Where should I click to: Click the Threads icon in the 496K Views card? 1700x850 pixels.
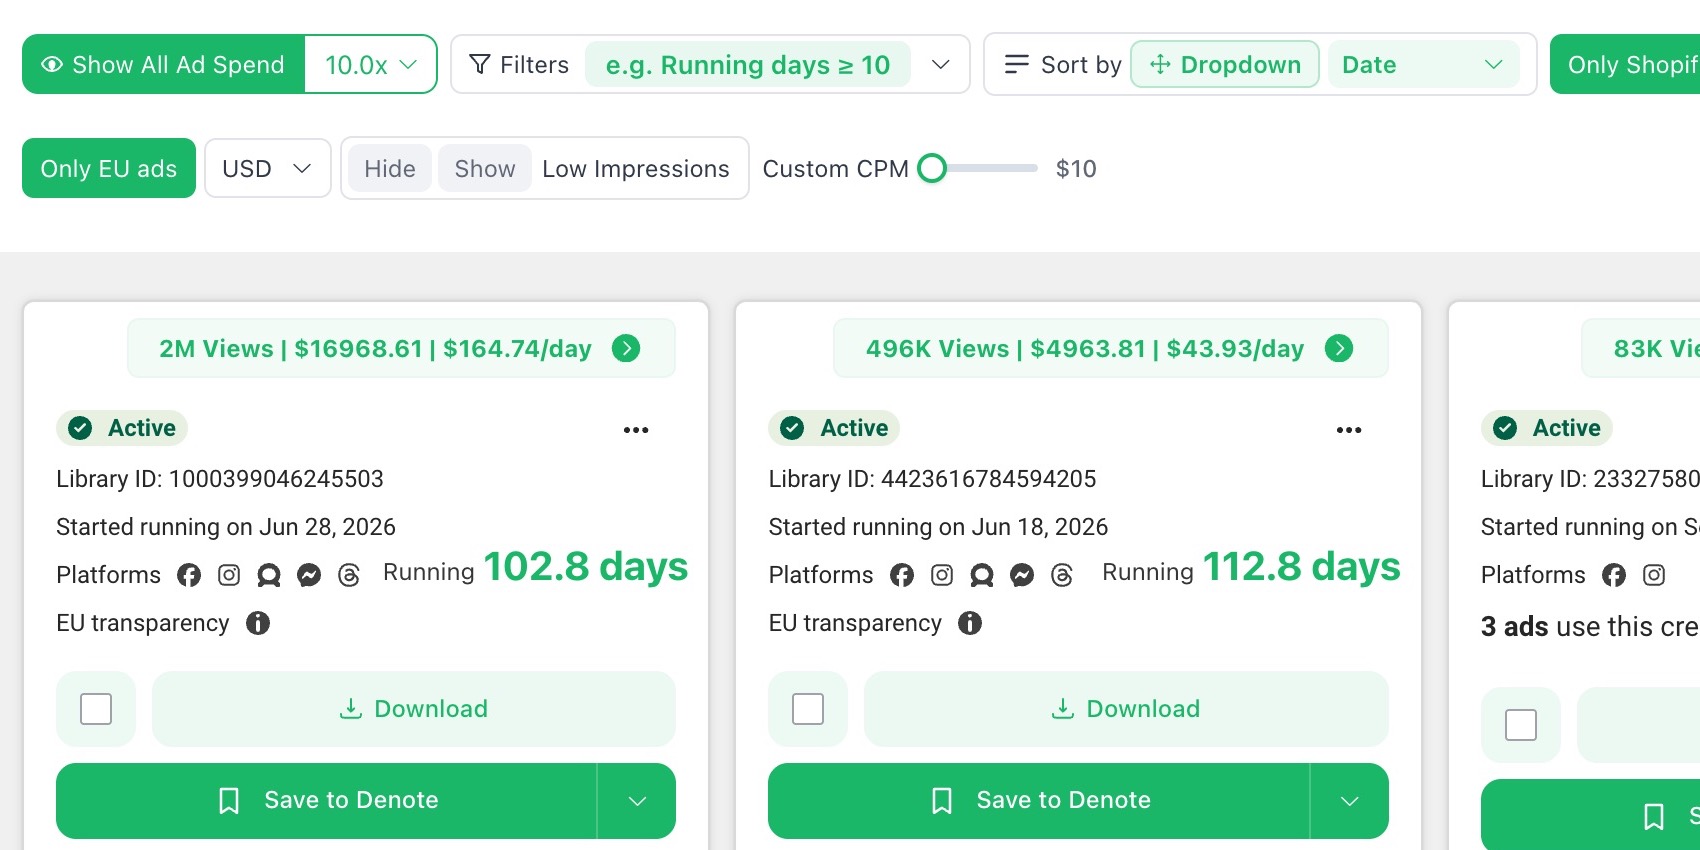pyautogui.click(x=1062, y=575)
